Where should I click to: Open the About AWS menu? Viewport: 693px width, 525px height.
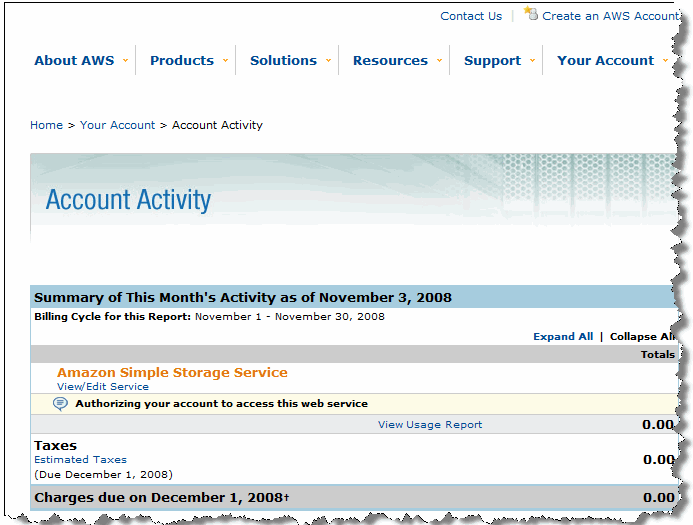pyautogui.click(x=74, y=60)
